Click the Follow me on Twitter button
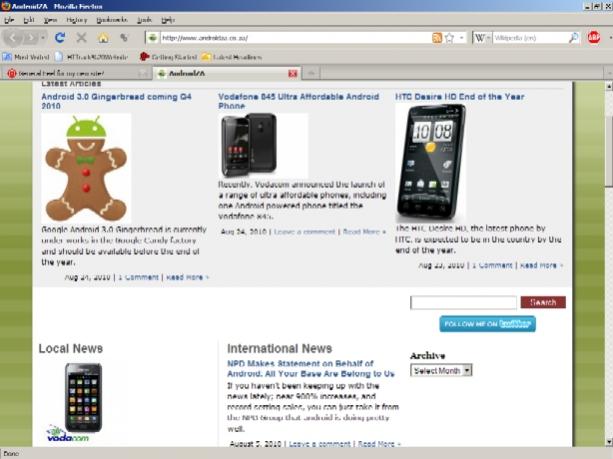 point(488,324)
